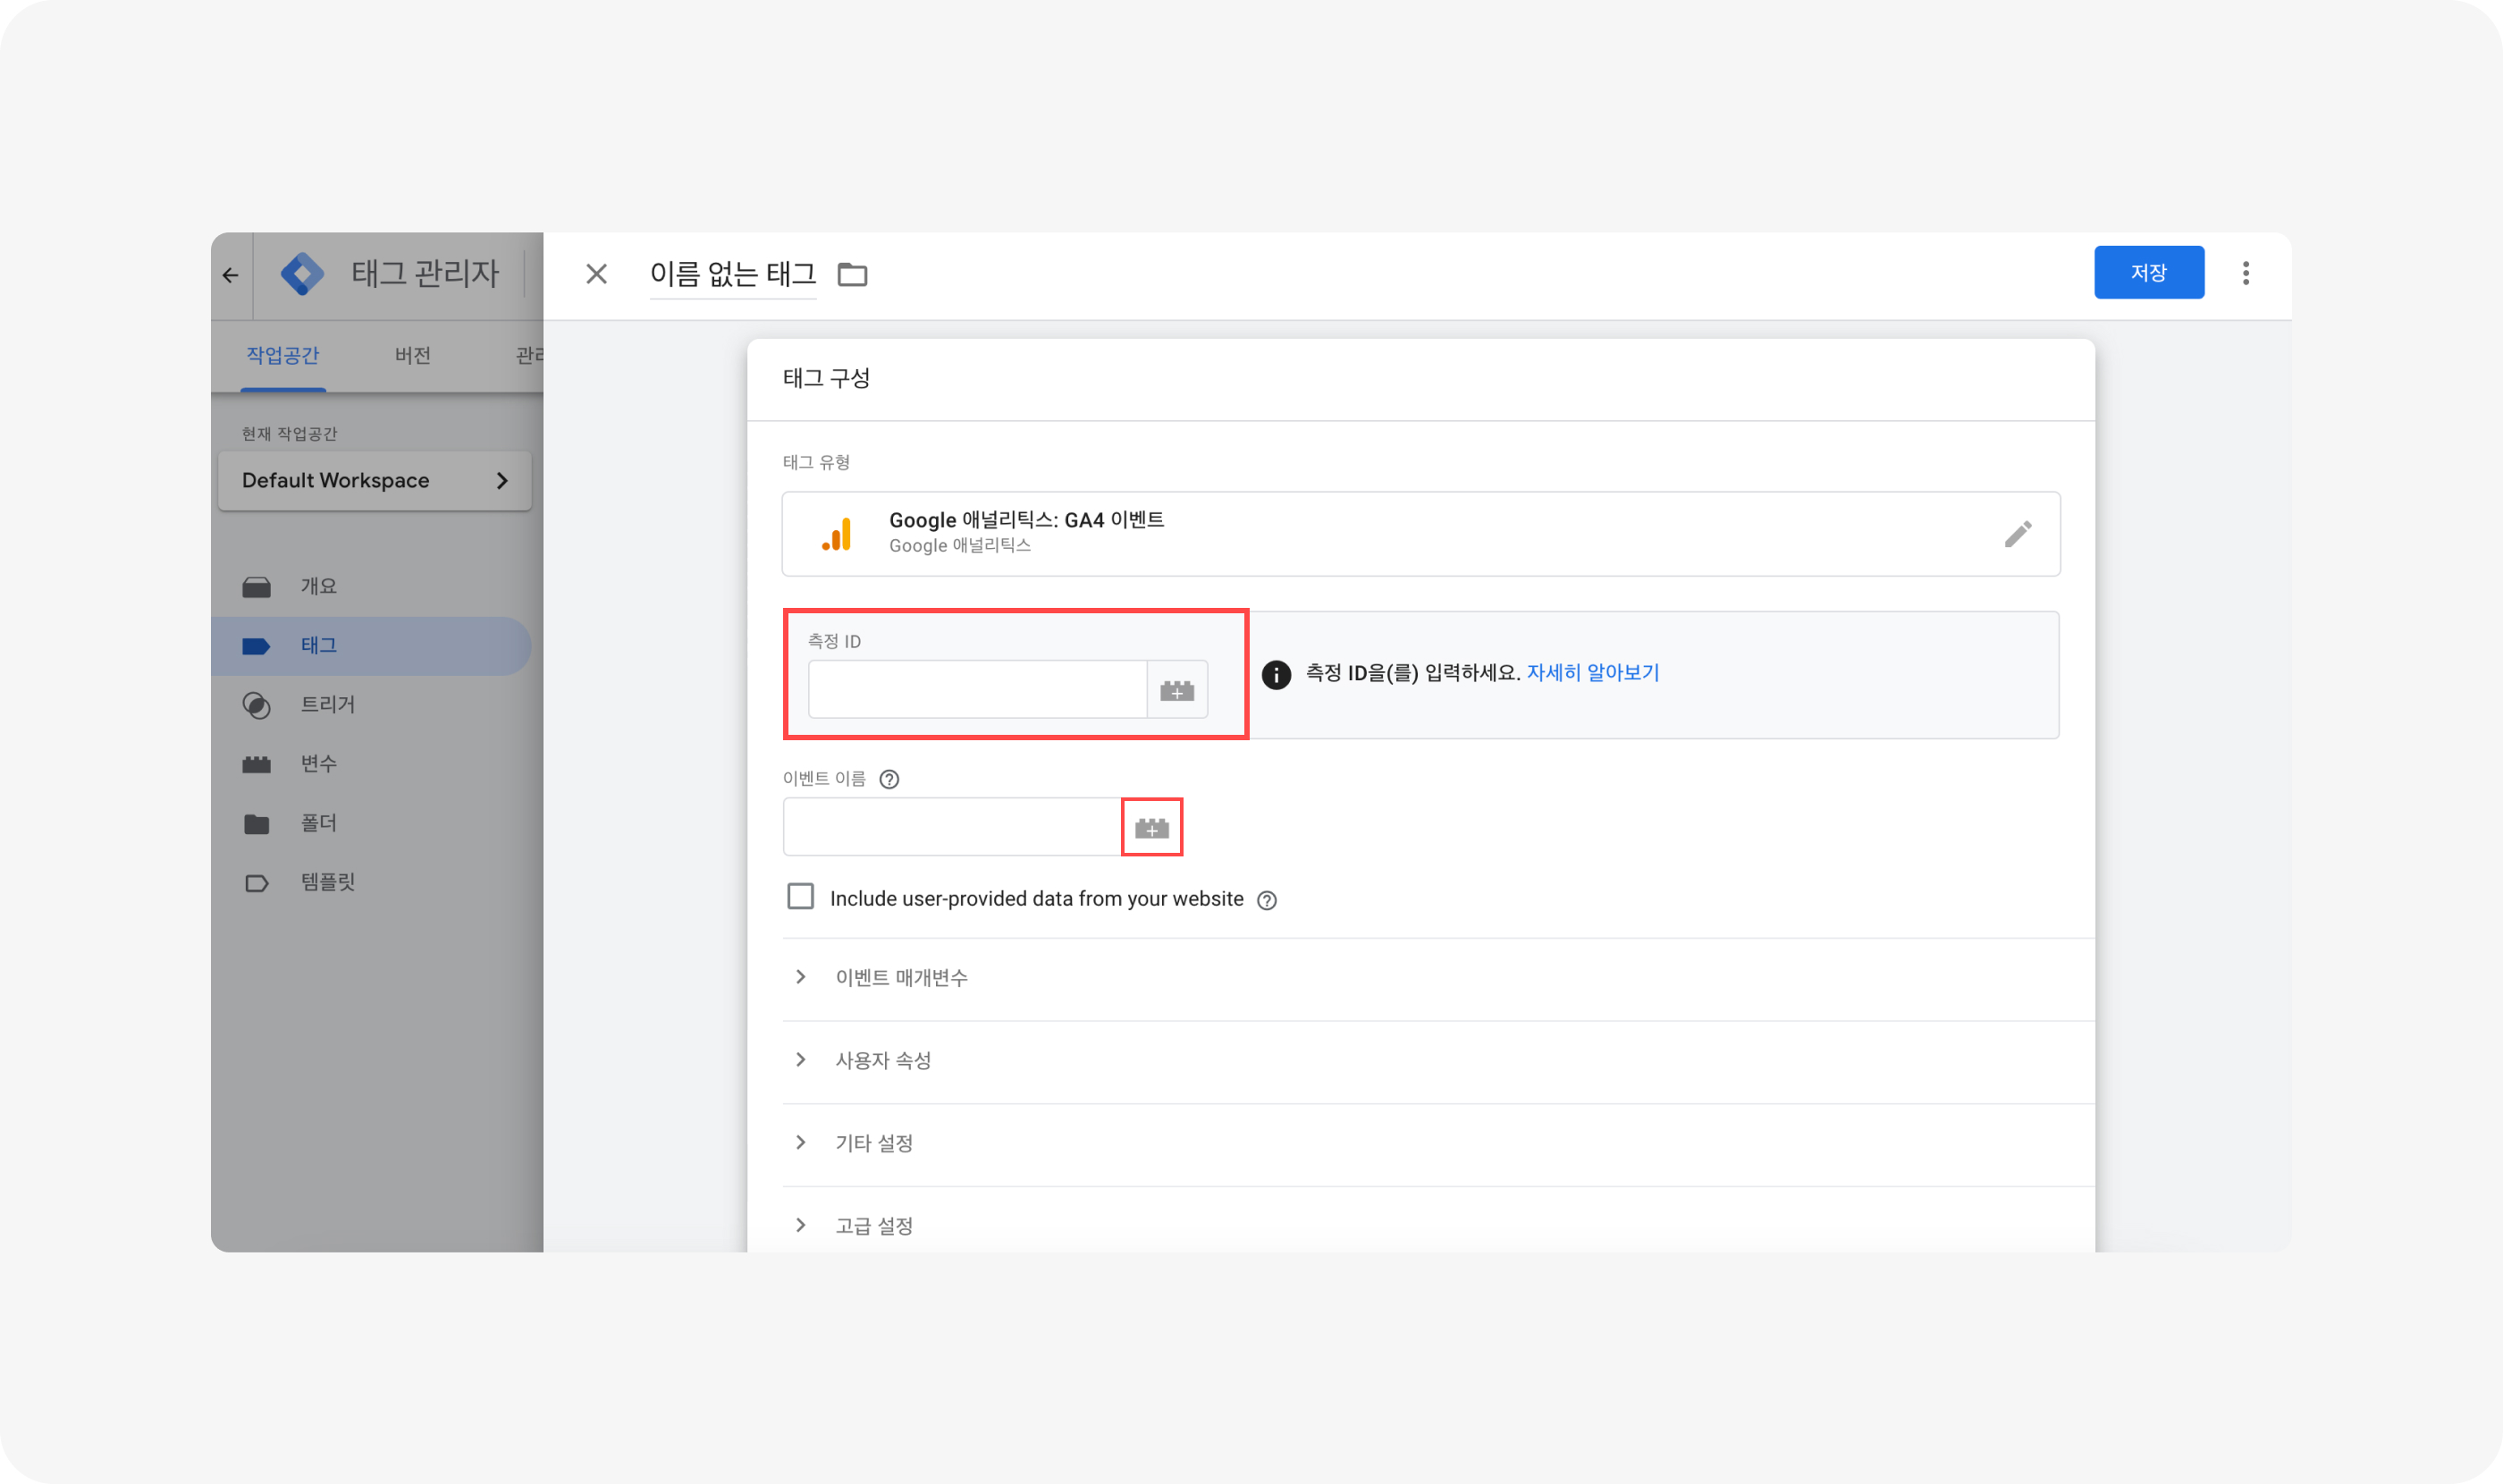
Task: Click the 이름 없는 태그 title to rename
Action: click(733, 274)
